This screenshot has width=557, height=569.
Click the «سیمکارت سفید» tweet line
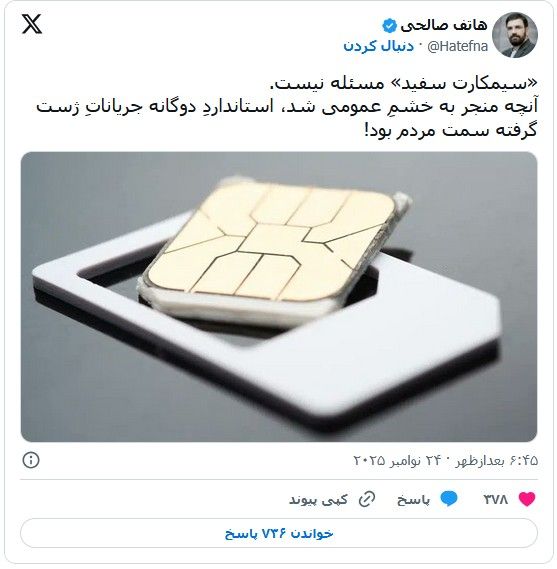[403, 84]
